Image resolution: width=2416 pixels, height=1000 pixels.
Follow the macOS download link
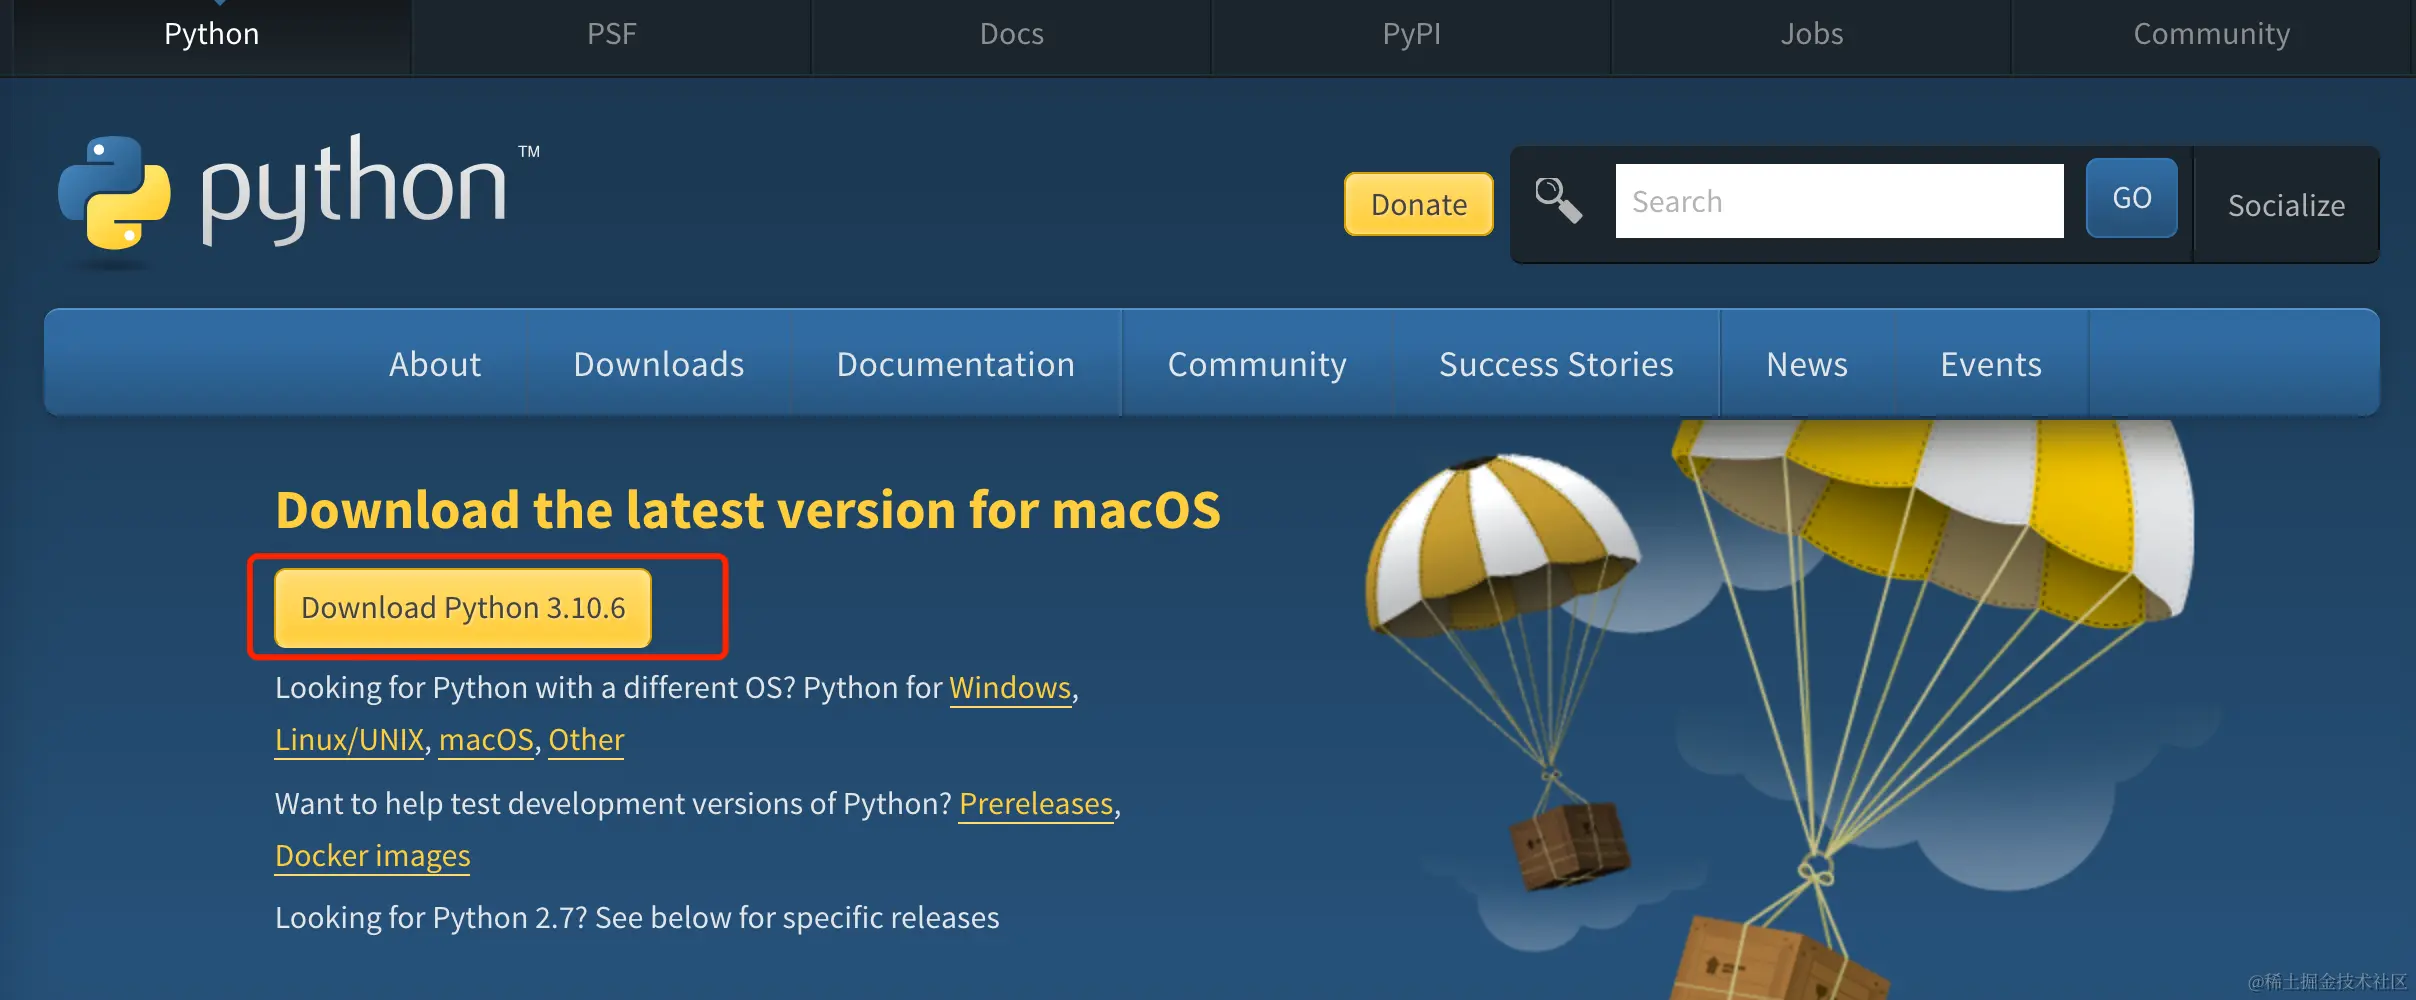(486, 740)
